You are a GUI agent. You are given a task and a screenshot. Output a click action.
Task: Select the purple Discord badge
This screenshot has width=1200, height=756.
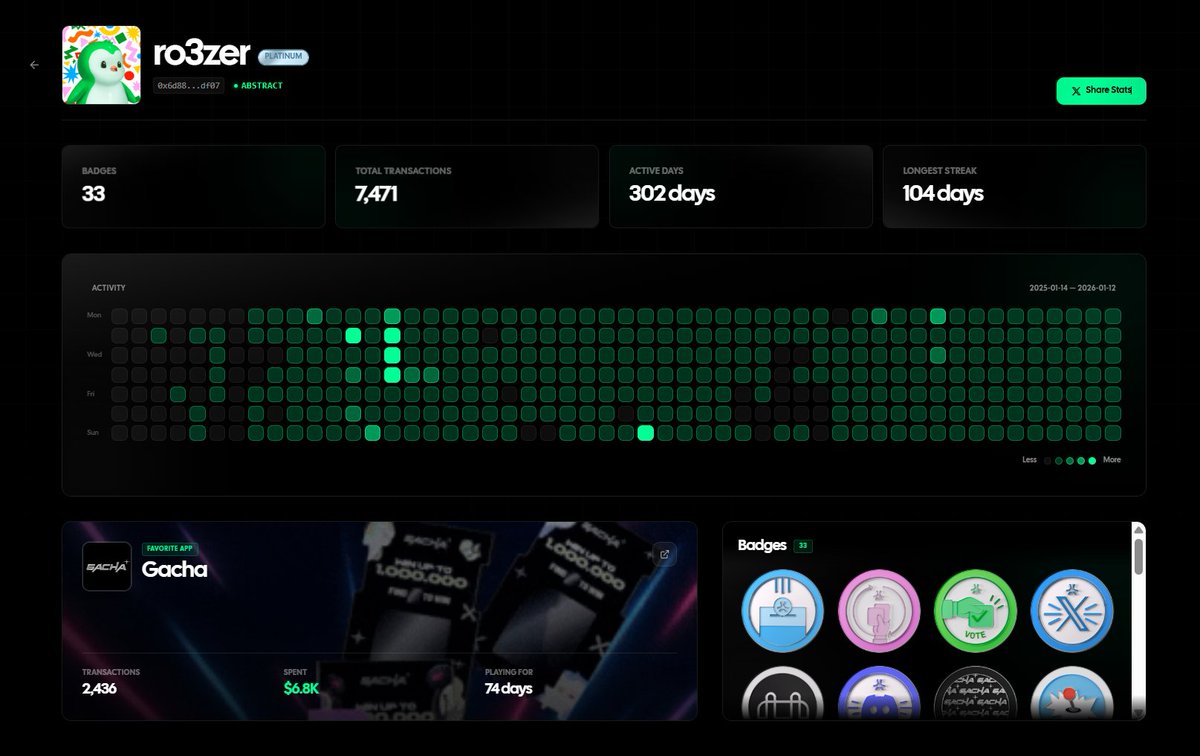879,693
